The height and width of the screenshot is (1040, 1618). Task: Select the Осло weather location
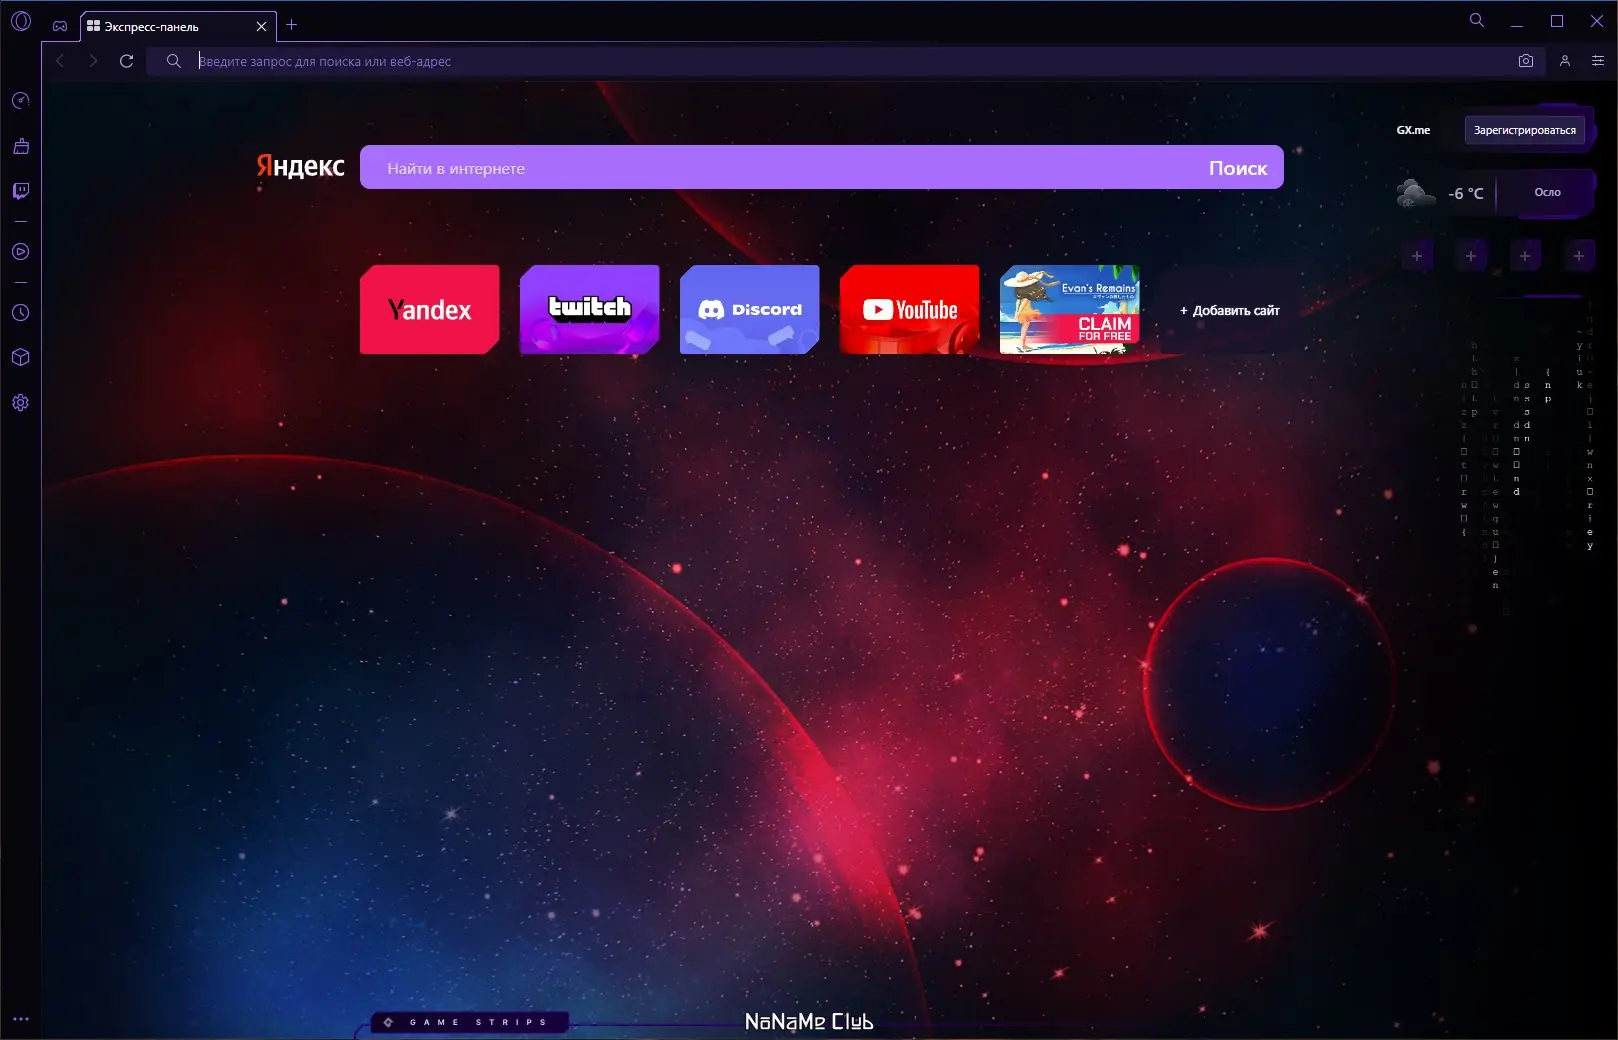pos(1547,192)
